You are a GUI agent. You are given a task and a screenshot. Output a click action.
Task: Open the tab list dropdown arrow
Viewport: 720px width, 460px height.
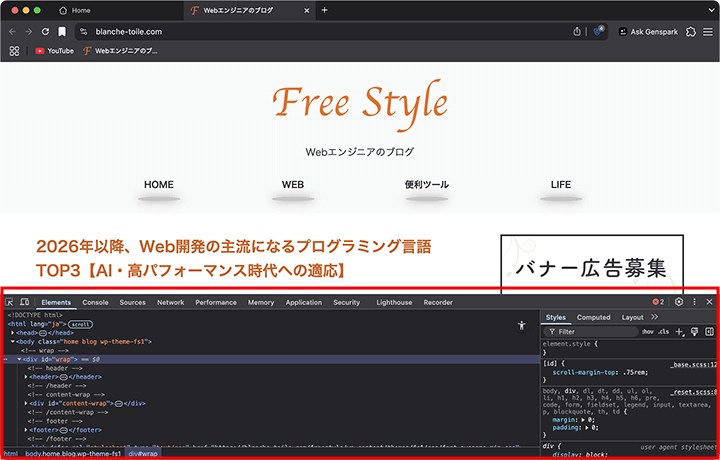tap(711, 10)
